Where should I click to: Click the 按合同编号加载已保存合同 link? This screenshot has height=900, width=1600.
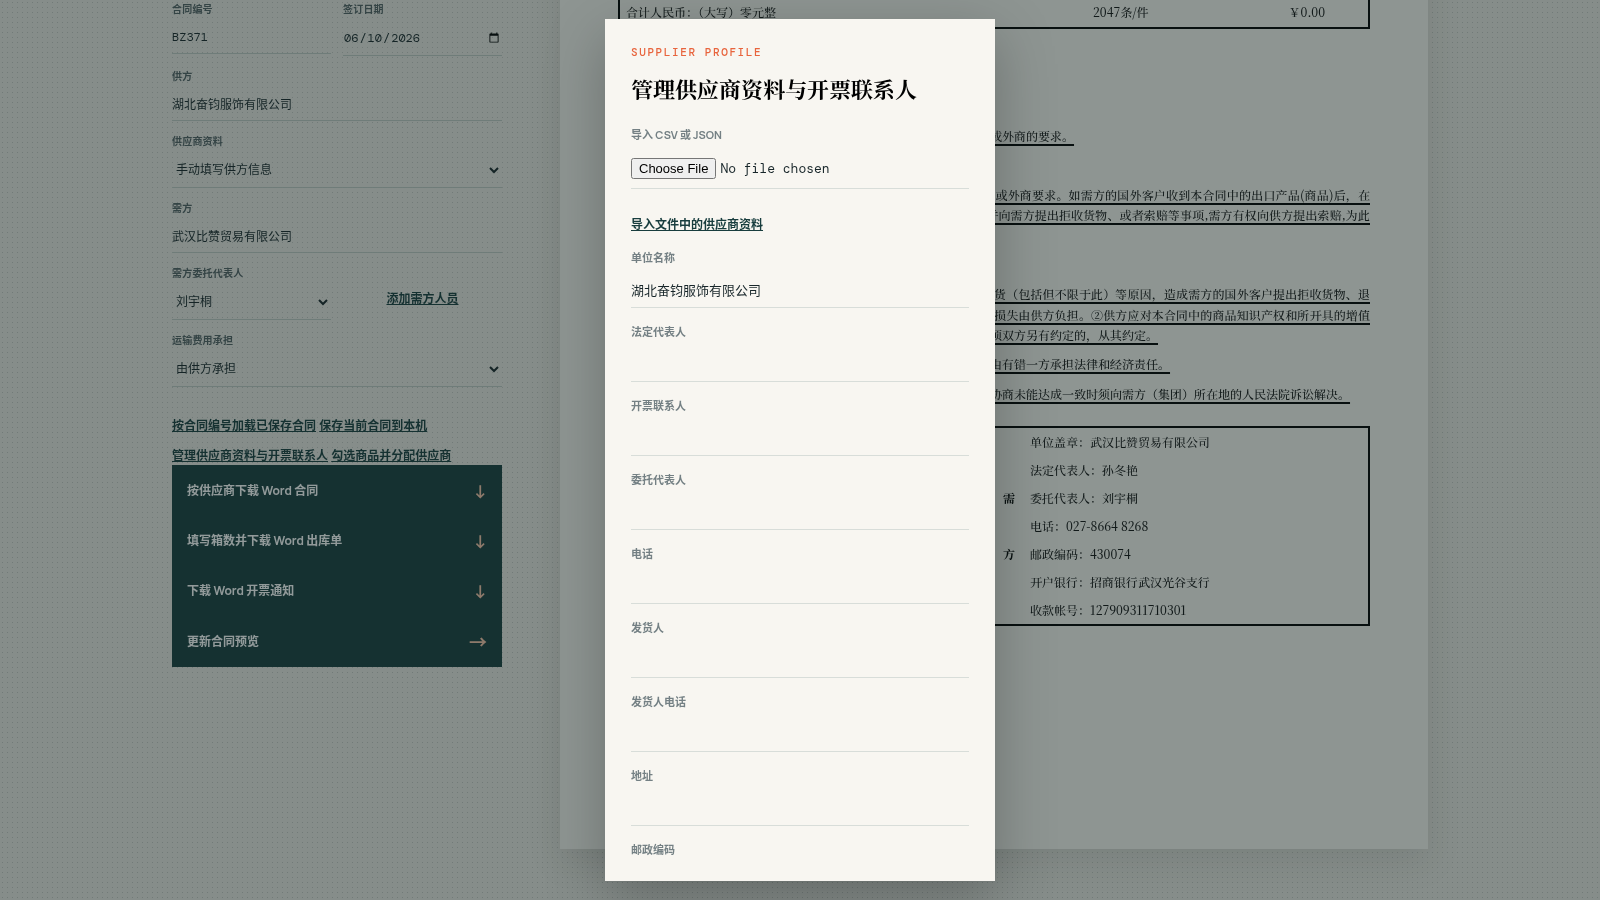point(244,426)
